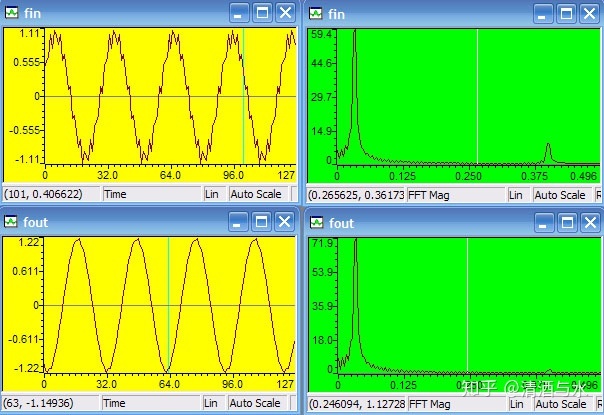Click the x-axis label 96.0 in fout Time plot

click(x=233, y=384)
